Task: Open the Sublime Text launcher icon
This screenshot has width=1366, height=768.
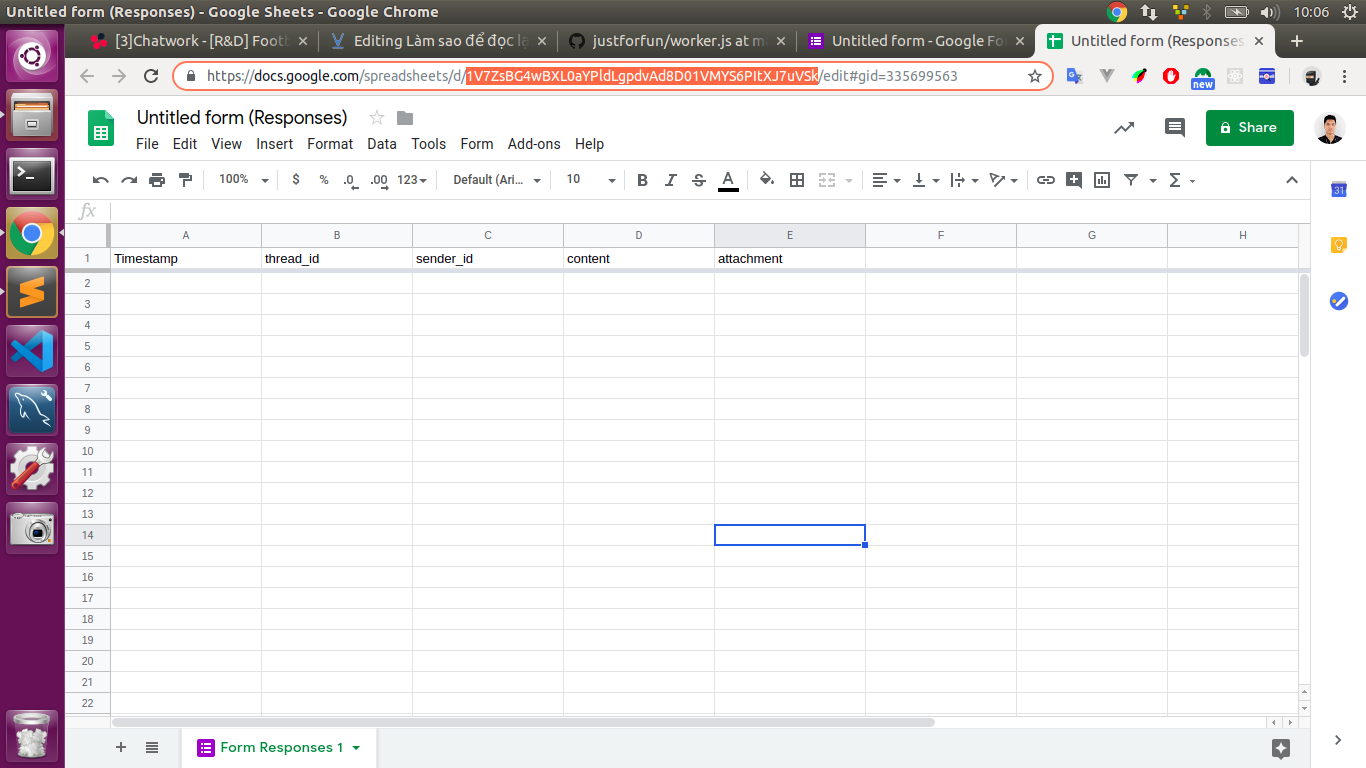Action: tap(32, 292)
